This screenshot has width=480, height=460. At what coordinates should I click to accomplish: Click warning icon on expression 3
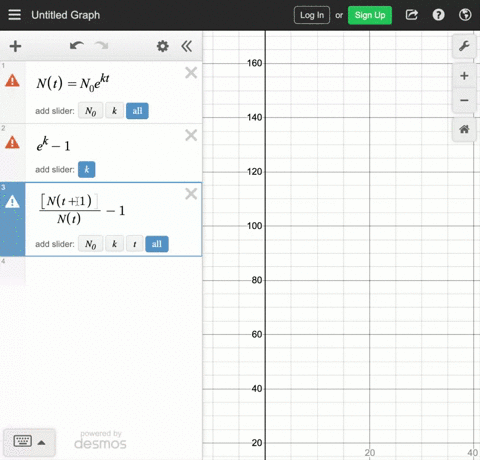click(12, 202)
